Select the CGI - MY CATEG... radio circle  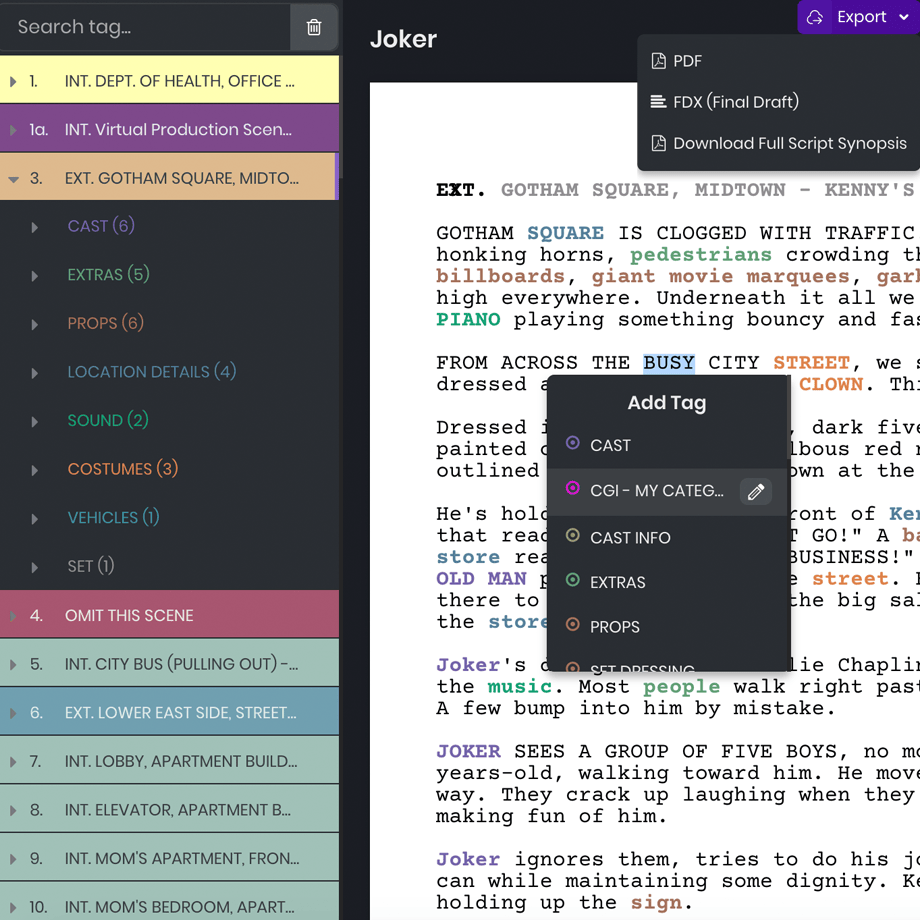[573, 488]
